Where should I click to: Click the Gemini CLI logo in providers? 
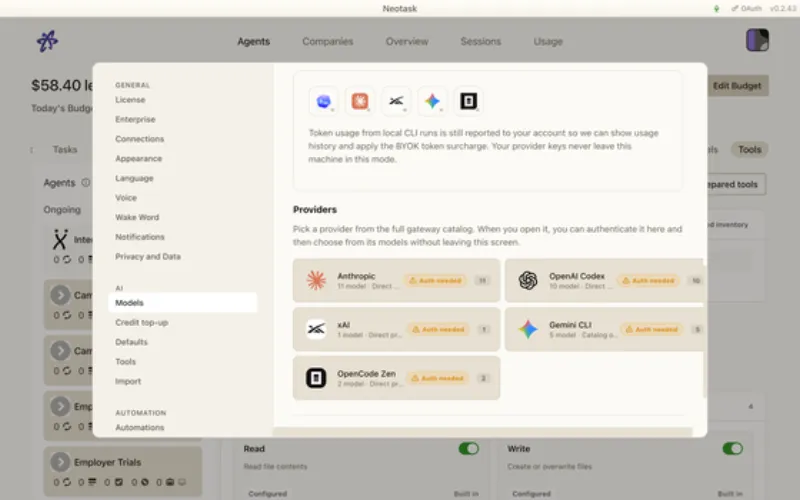coord(528,329)
